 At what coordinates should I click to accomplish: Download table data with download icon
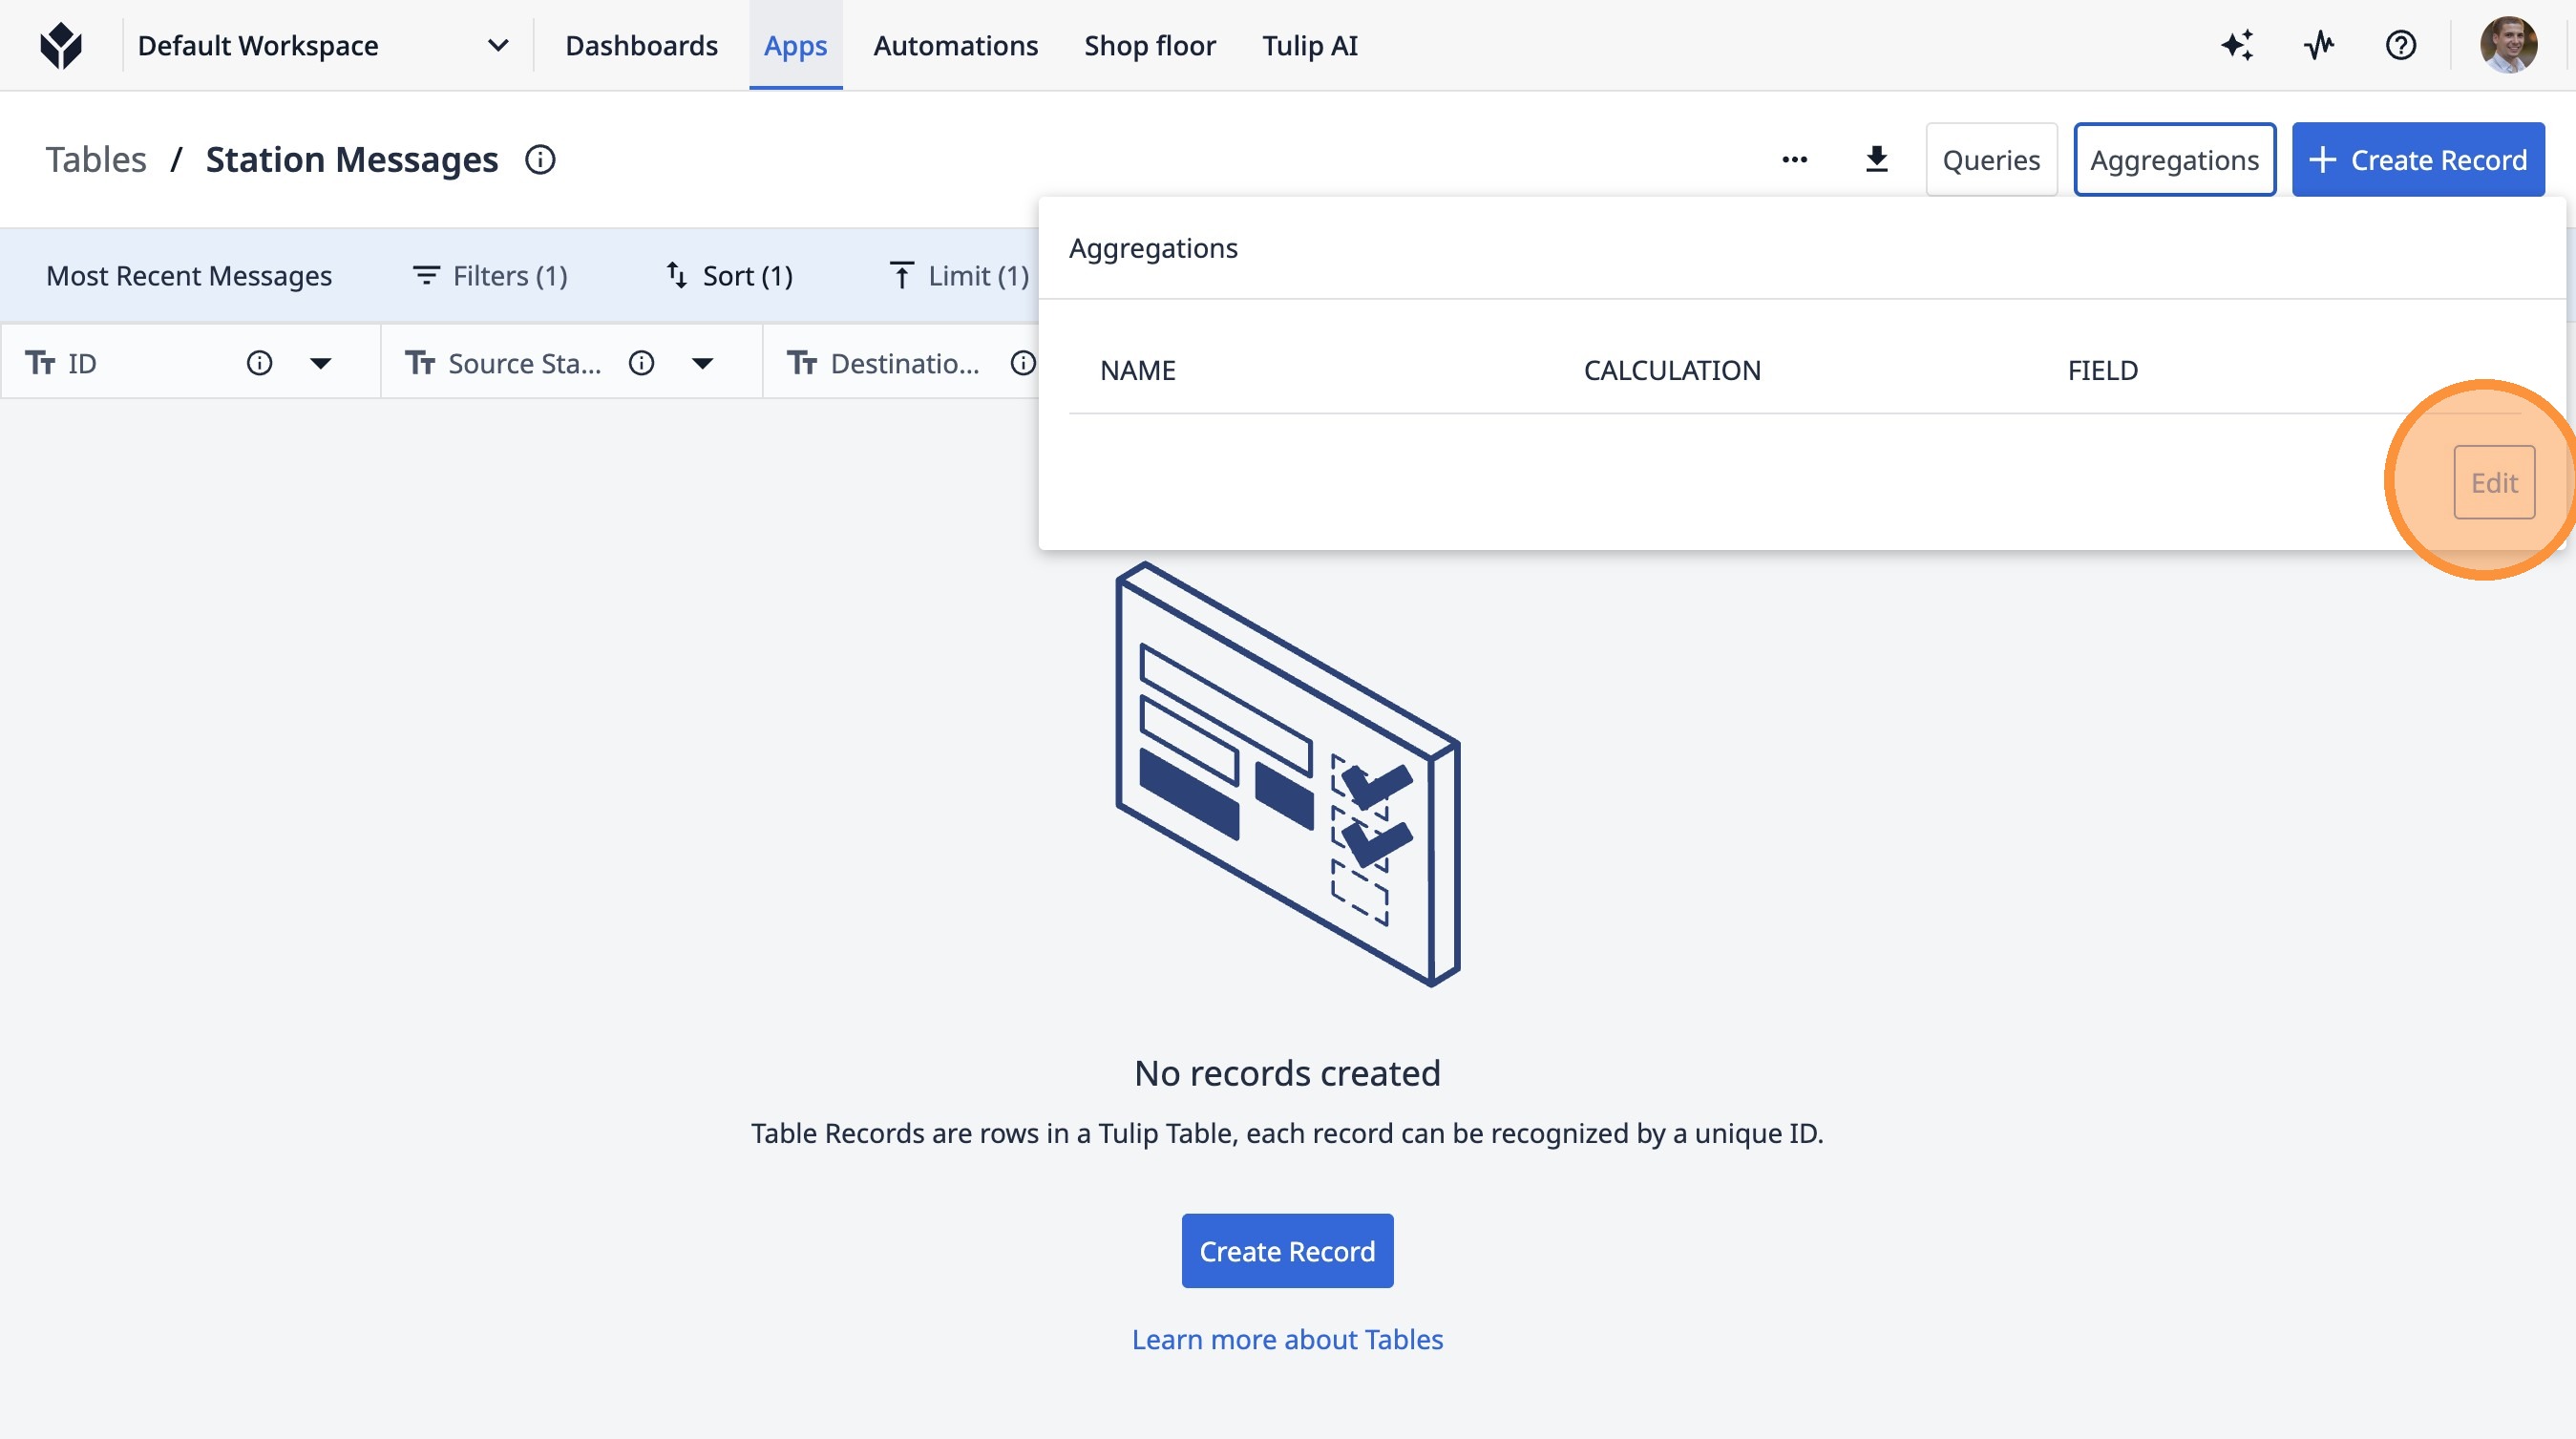click(1876, 159)
